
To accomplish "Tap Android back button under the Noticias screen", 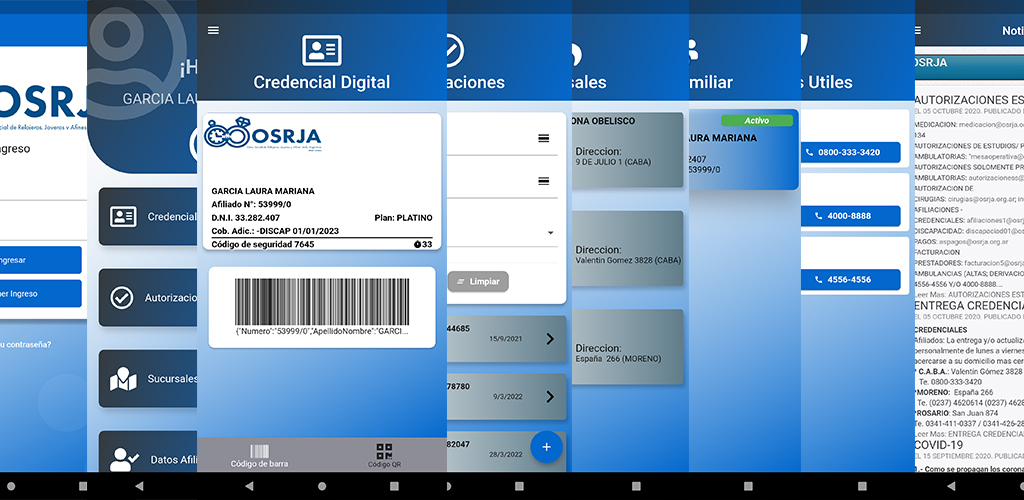I will coord(951,486).
